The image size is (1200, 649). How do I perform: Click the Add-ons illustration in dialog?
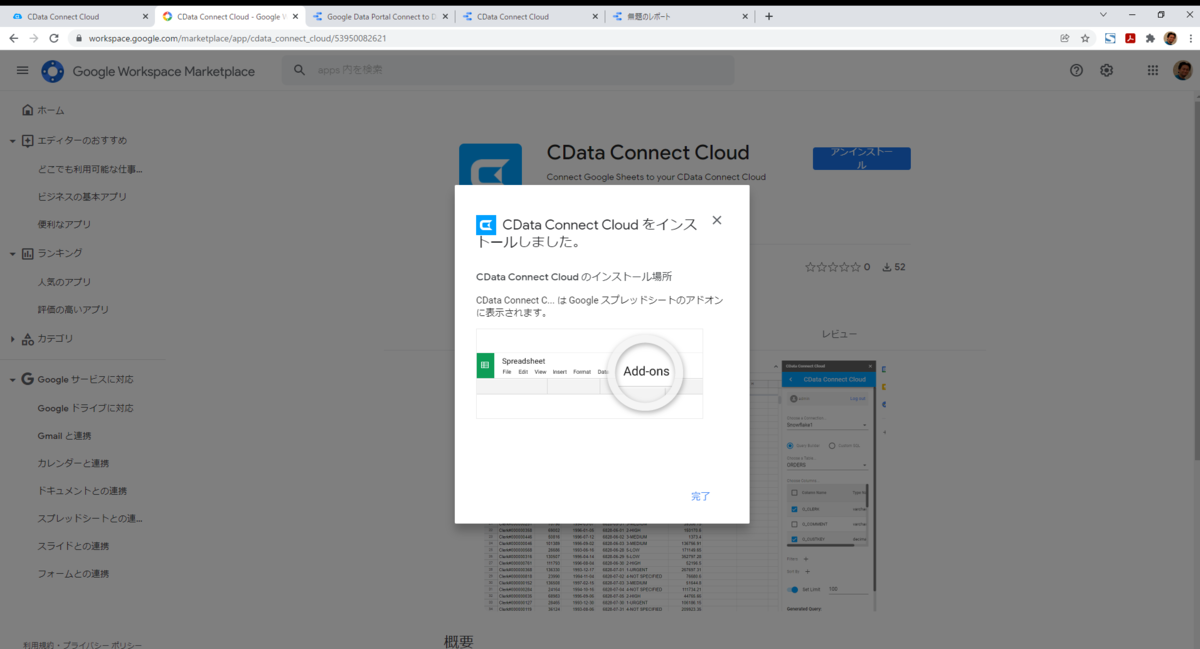pos(589,373)
